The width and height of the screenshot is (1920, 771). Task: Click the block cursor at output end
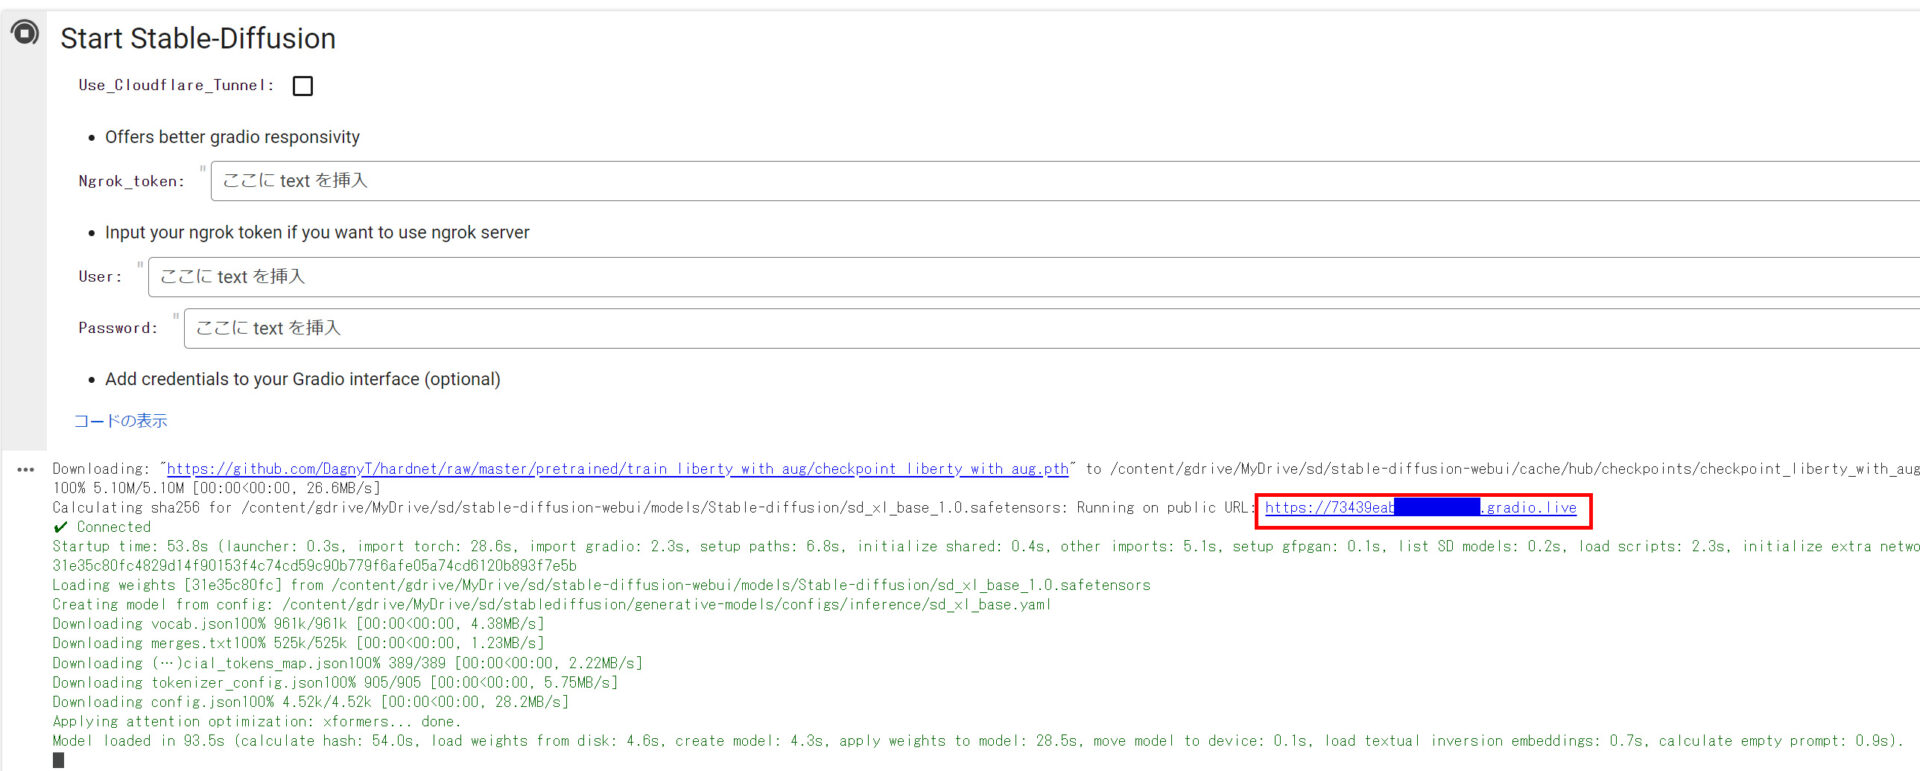pyautogui.click(x=58, y=760)
